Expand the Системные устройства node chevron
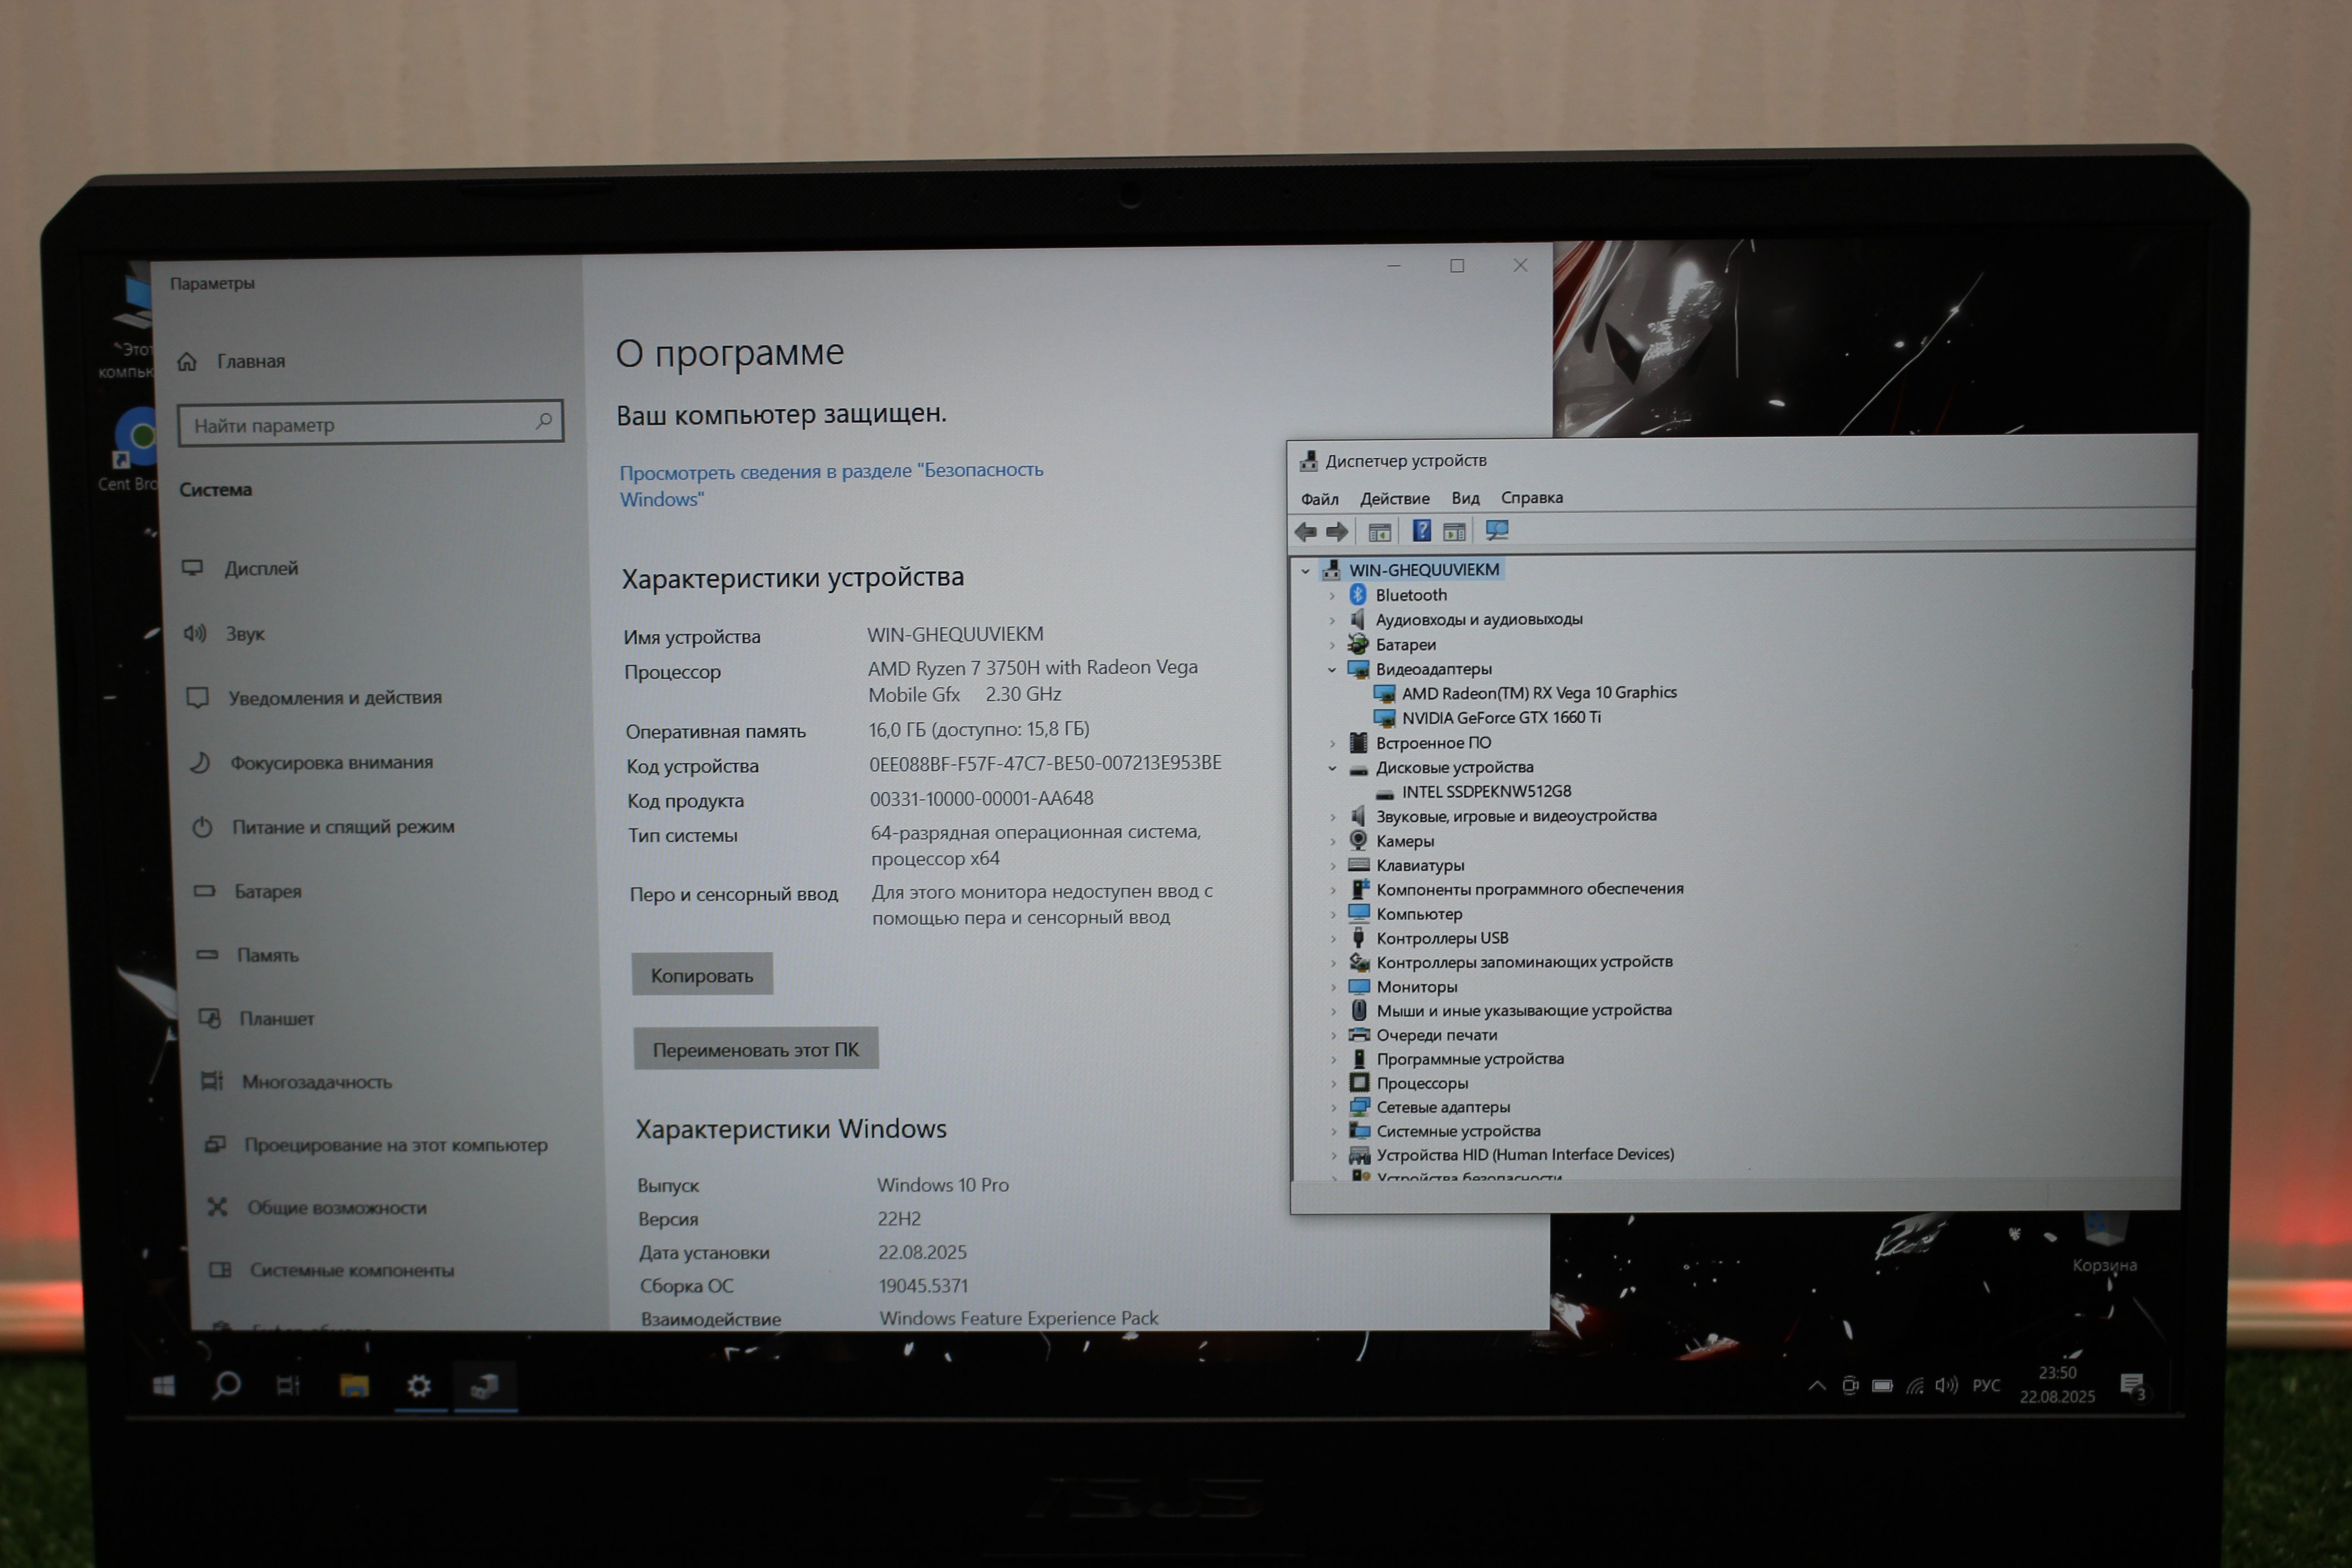The height and width of the screenshot is (1568, 2352). pos(1333,1131)
